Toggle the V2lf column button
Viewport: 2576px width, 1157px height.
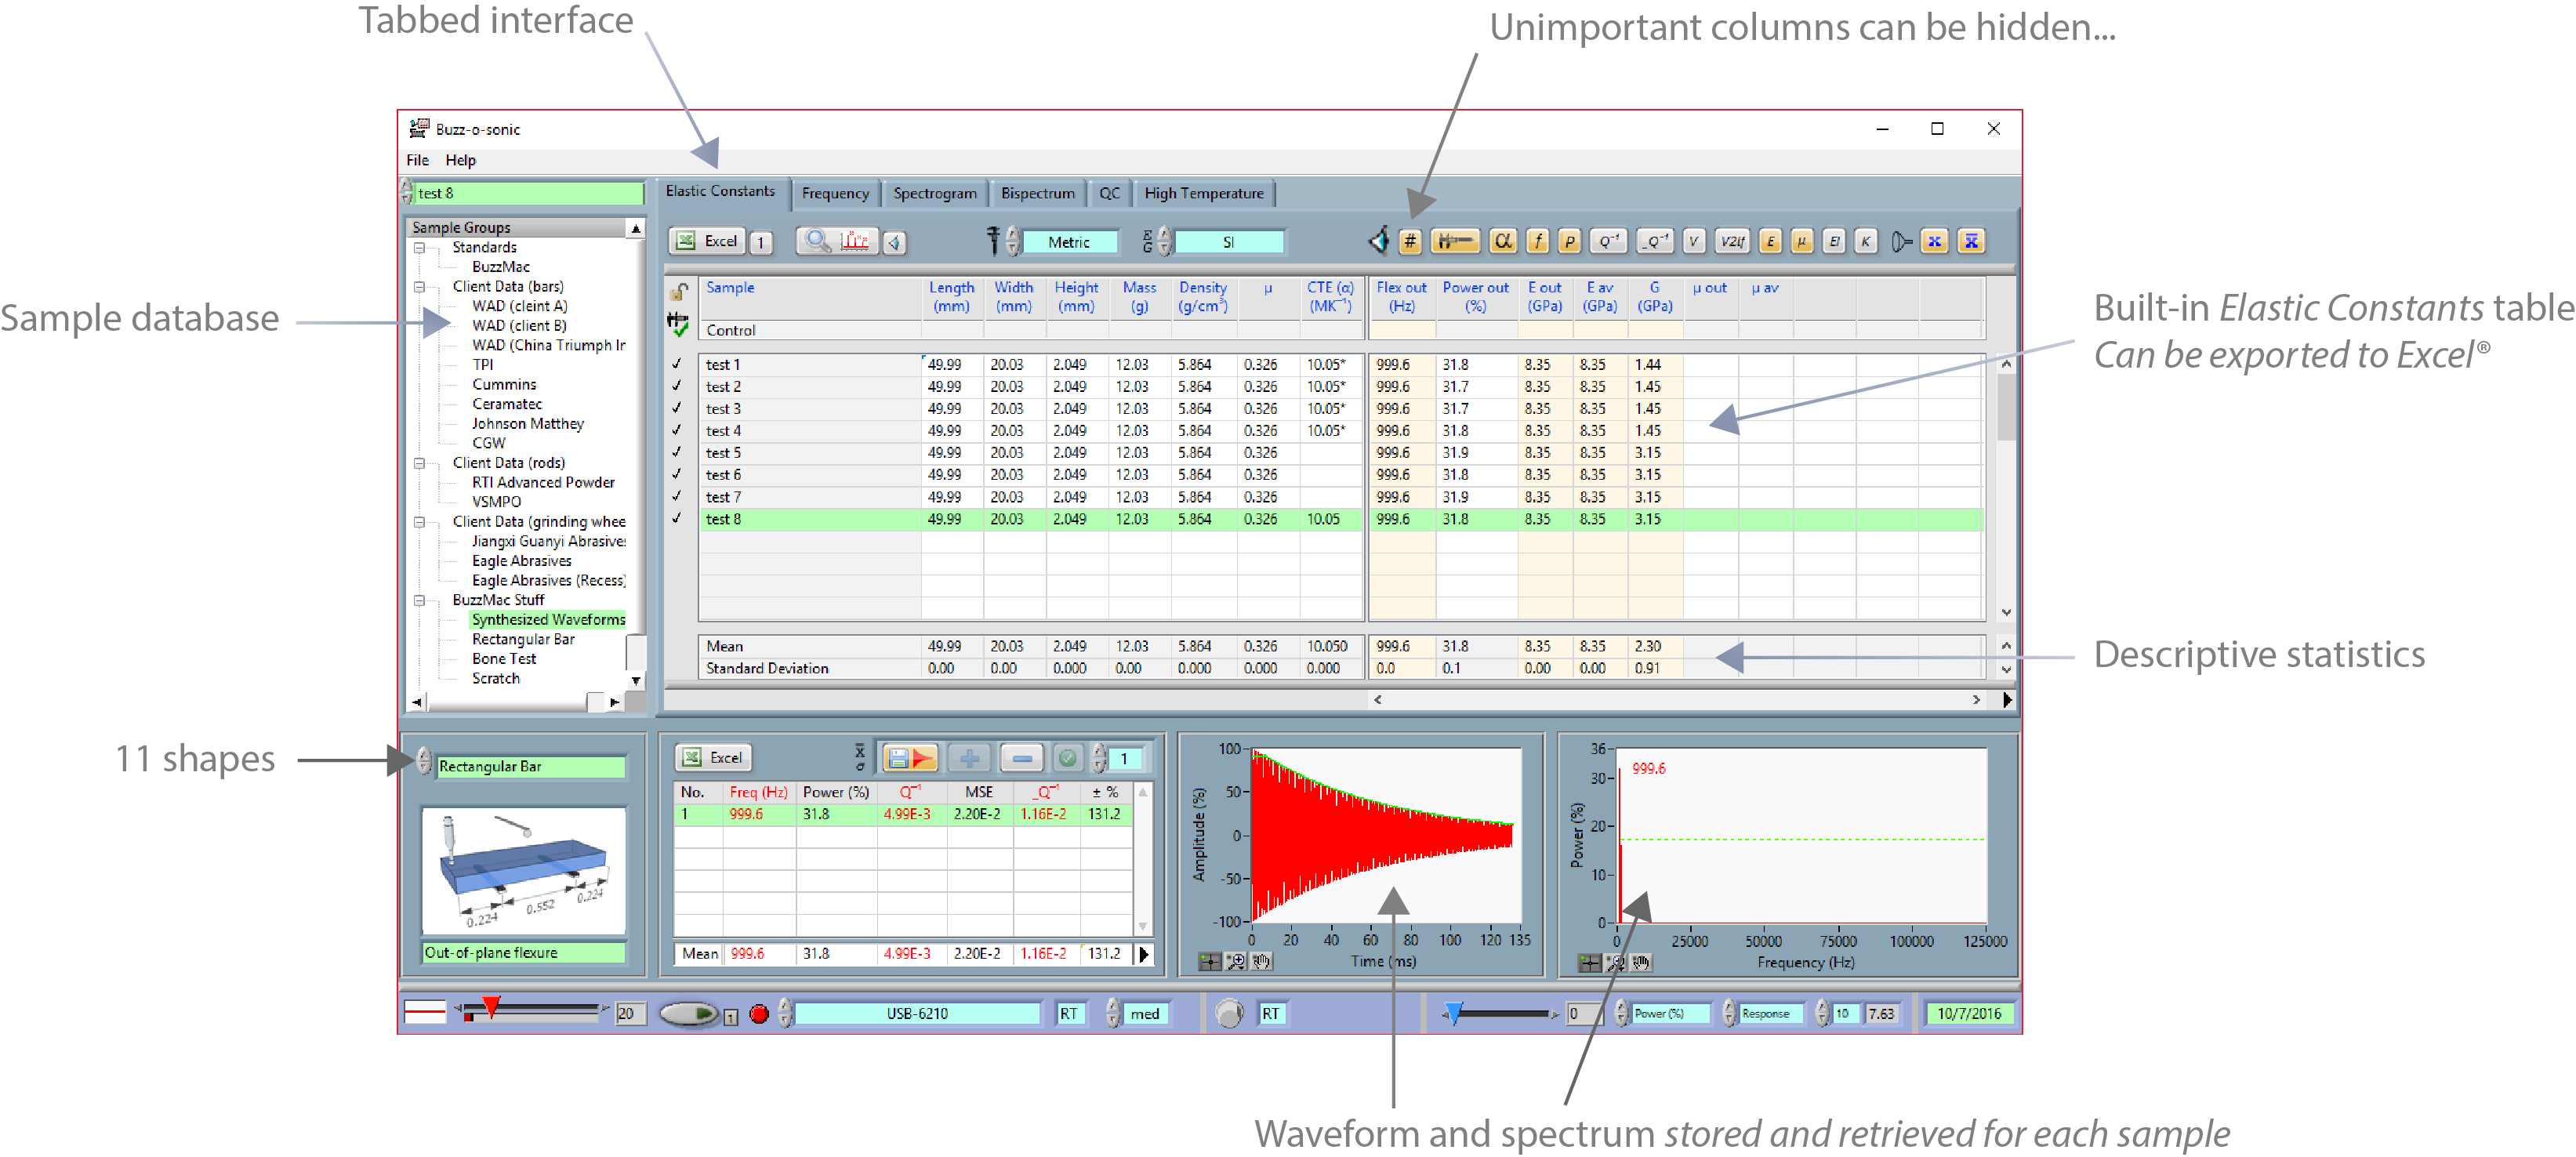[x=1732, y=241]
